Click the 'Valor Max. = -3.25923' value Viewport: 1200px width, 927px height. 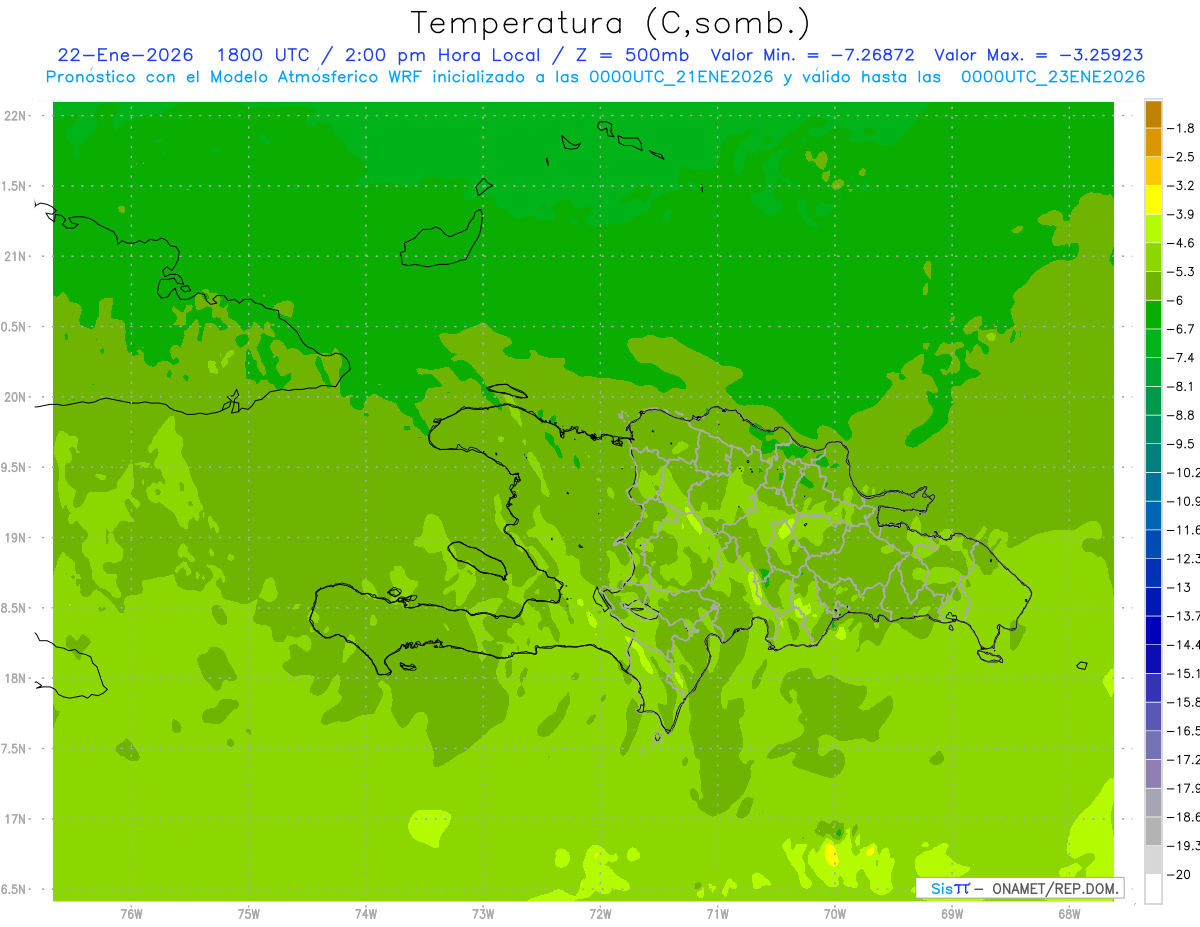tap(1039, 55)
